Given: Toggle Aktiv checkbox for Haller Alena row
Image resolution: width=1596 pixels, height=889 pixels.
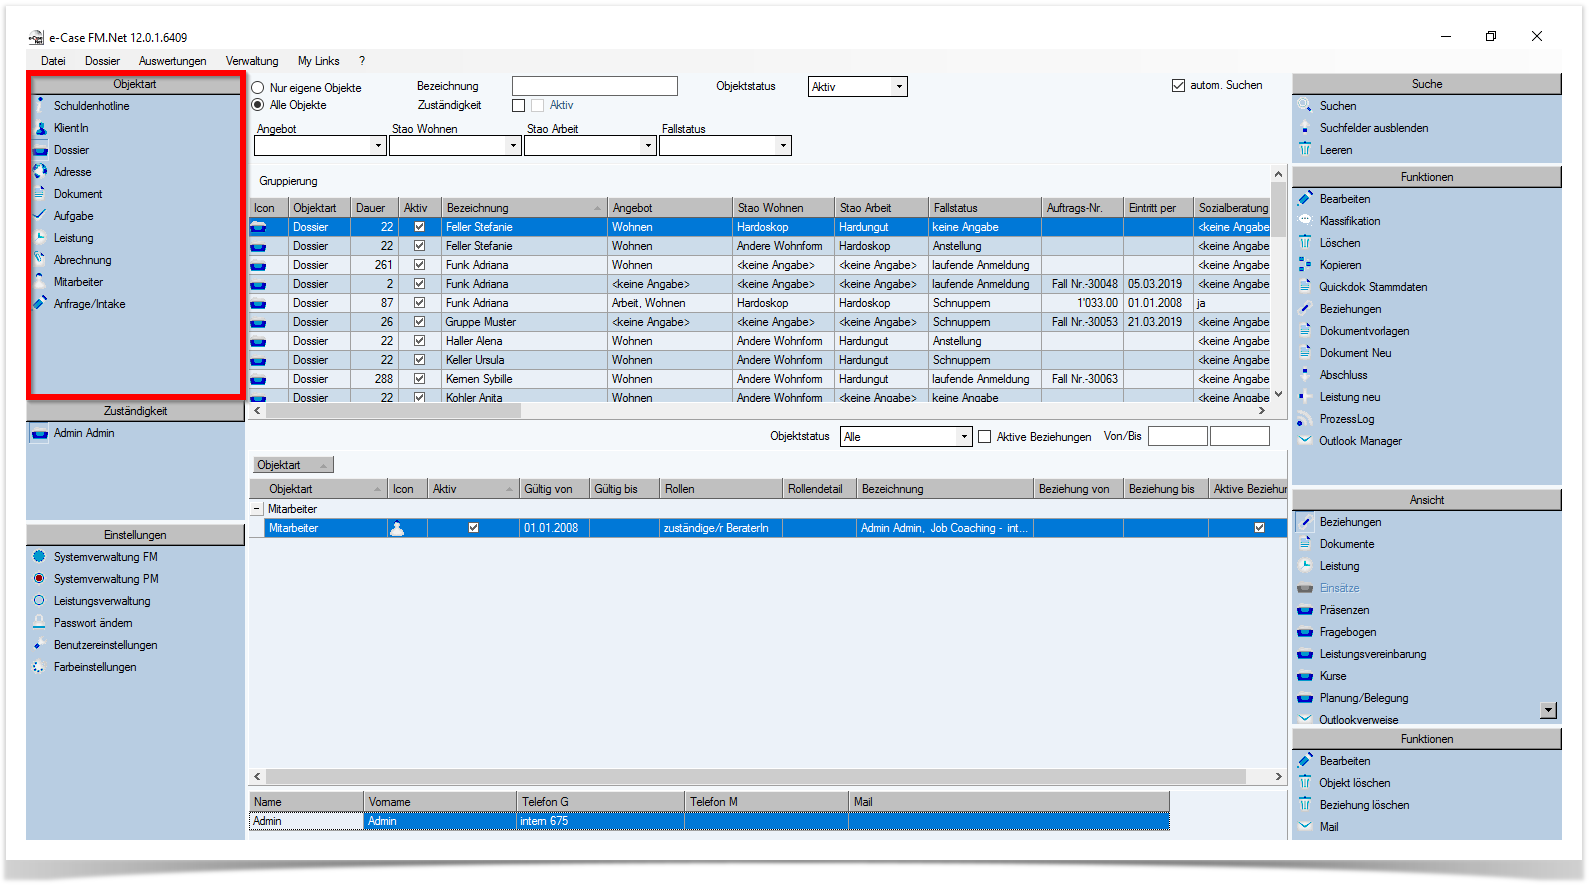Looking at the screenshot, I should (419, 341).
